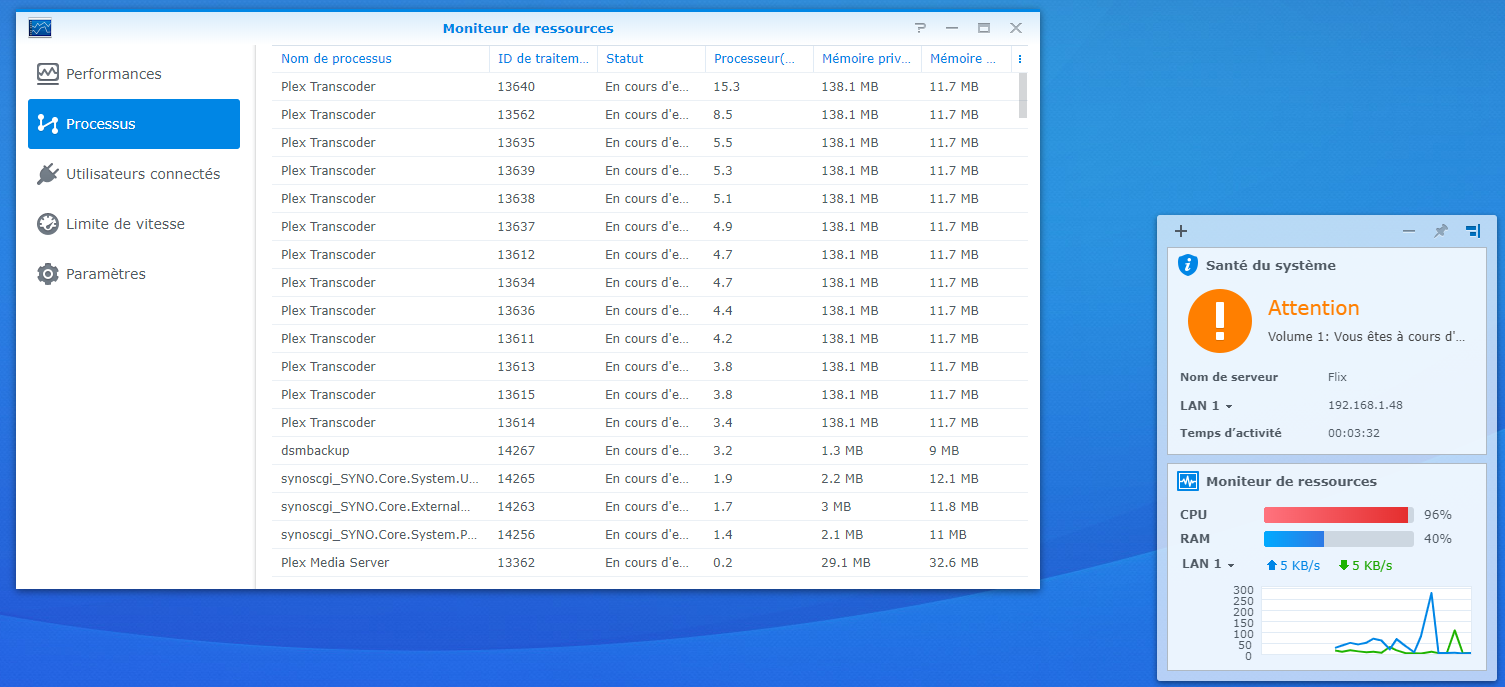
Task: Sort by Nom de processus column
Action: [381, 59]
